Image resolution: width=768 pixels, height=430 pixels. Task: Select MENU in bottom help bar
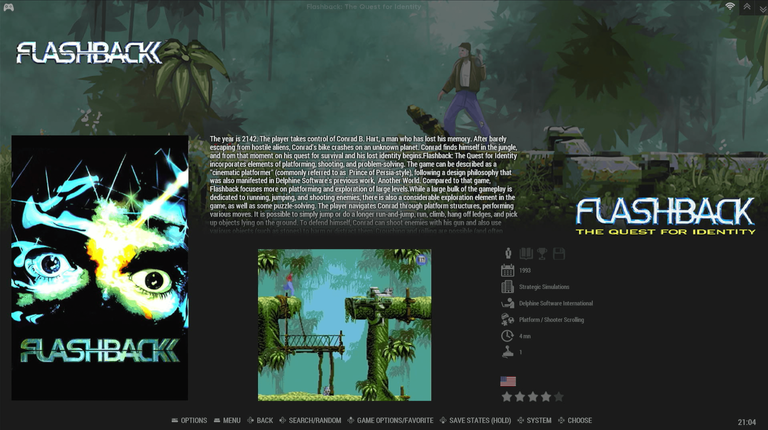[232, 420]
